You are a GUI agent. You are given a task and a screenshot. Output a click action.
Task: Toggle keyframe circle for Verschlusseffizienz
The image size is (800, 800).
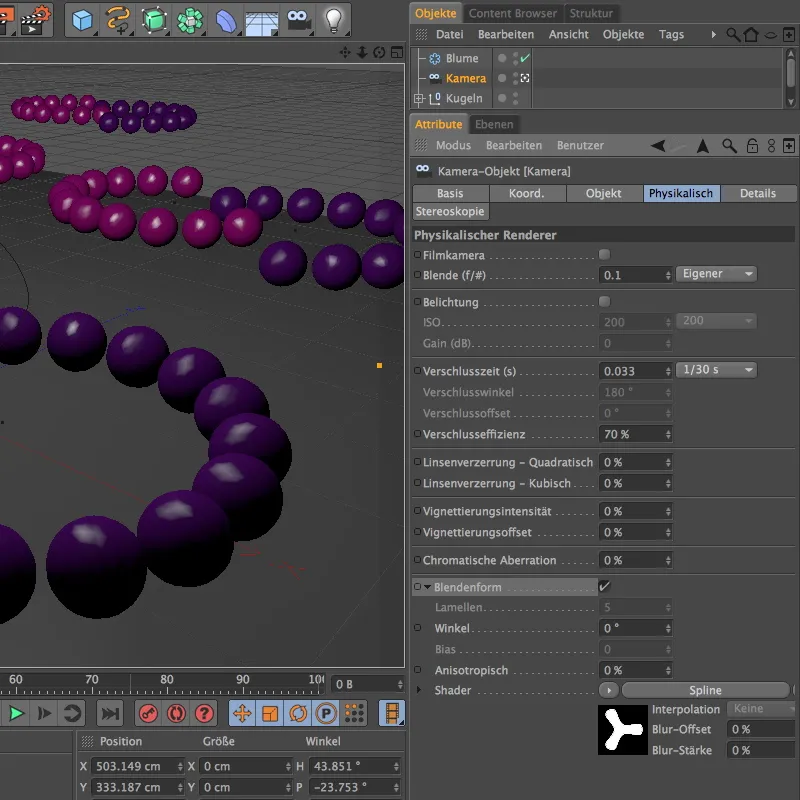tap(417, 434)
